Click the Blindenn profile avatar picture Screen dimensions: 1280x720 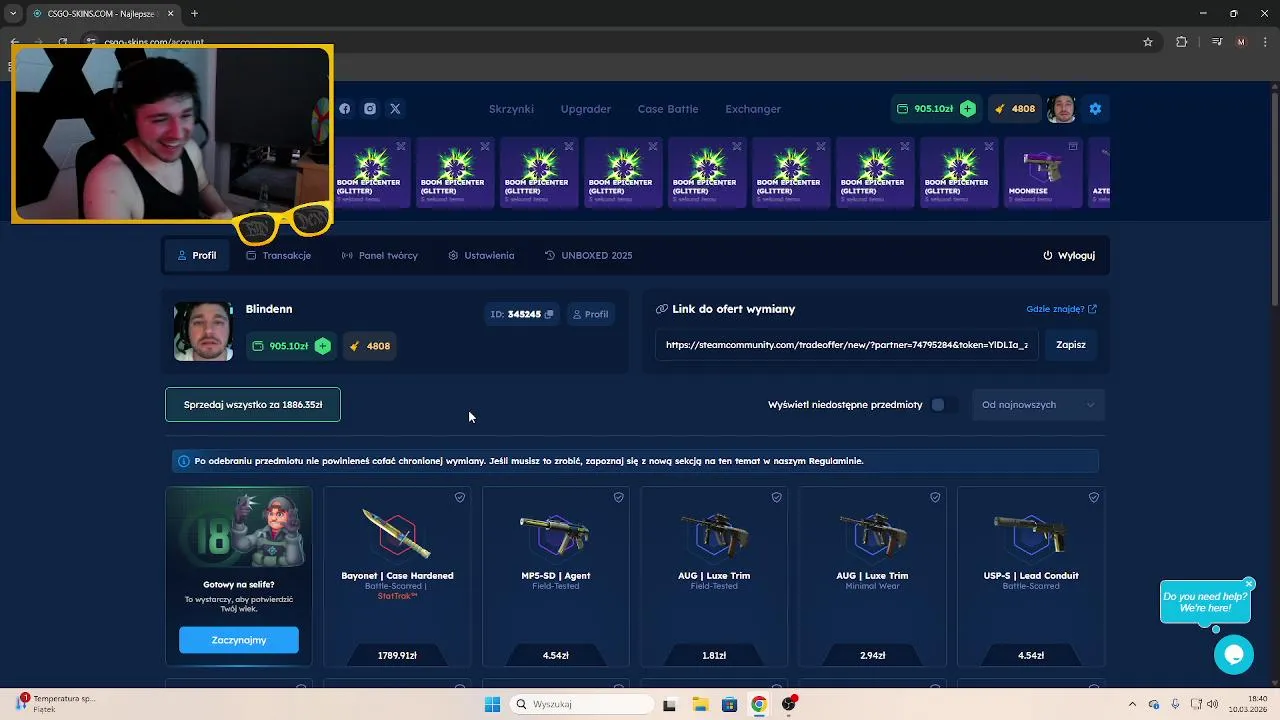(204, 331)
